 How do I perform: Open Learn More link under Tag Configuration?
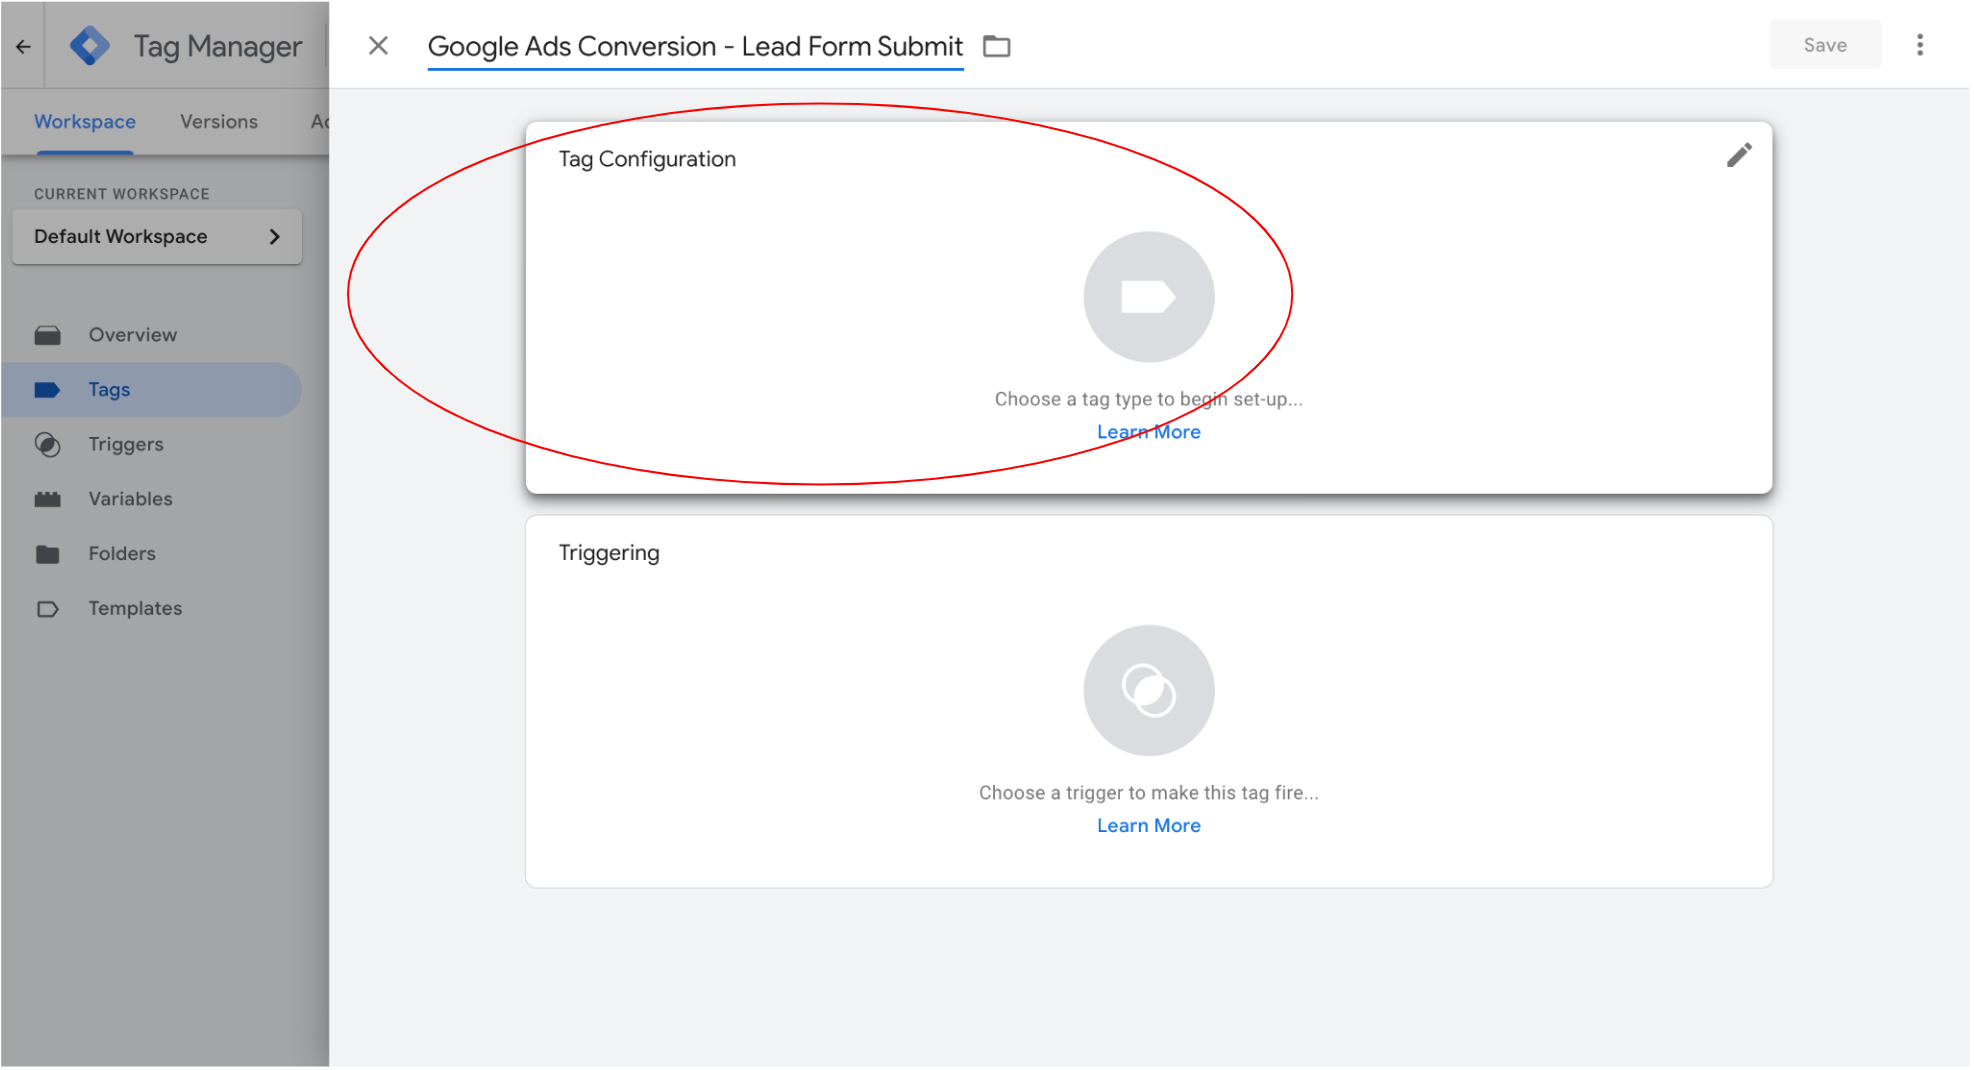click(1148, 432)
